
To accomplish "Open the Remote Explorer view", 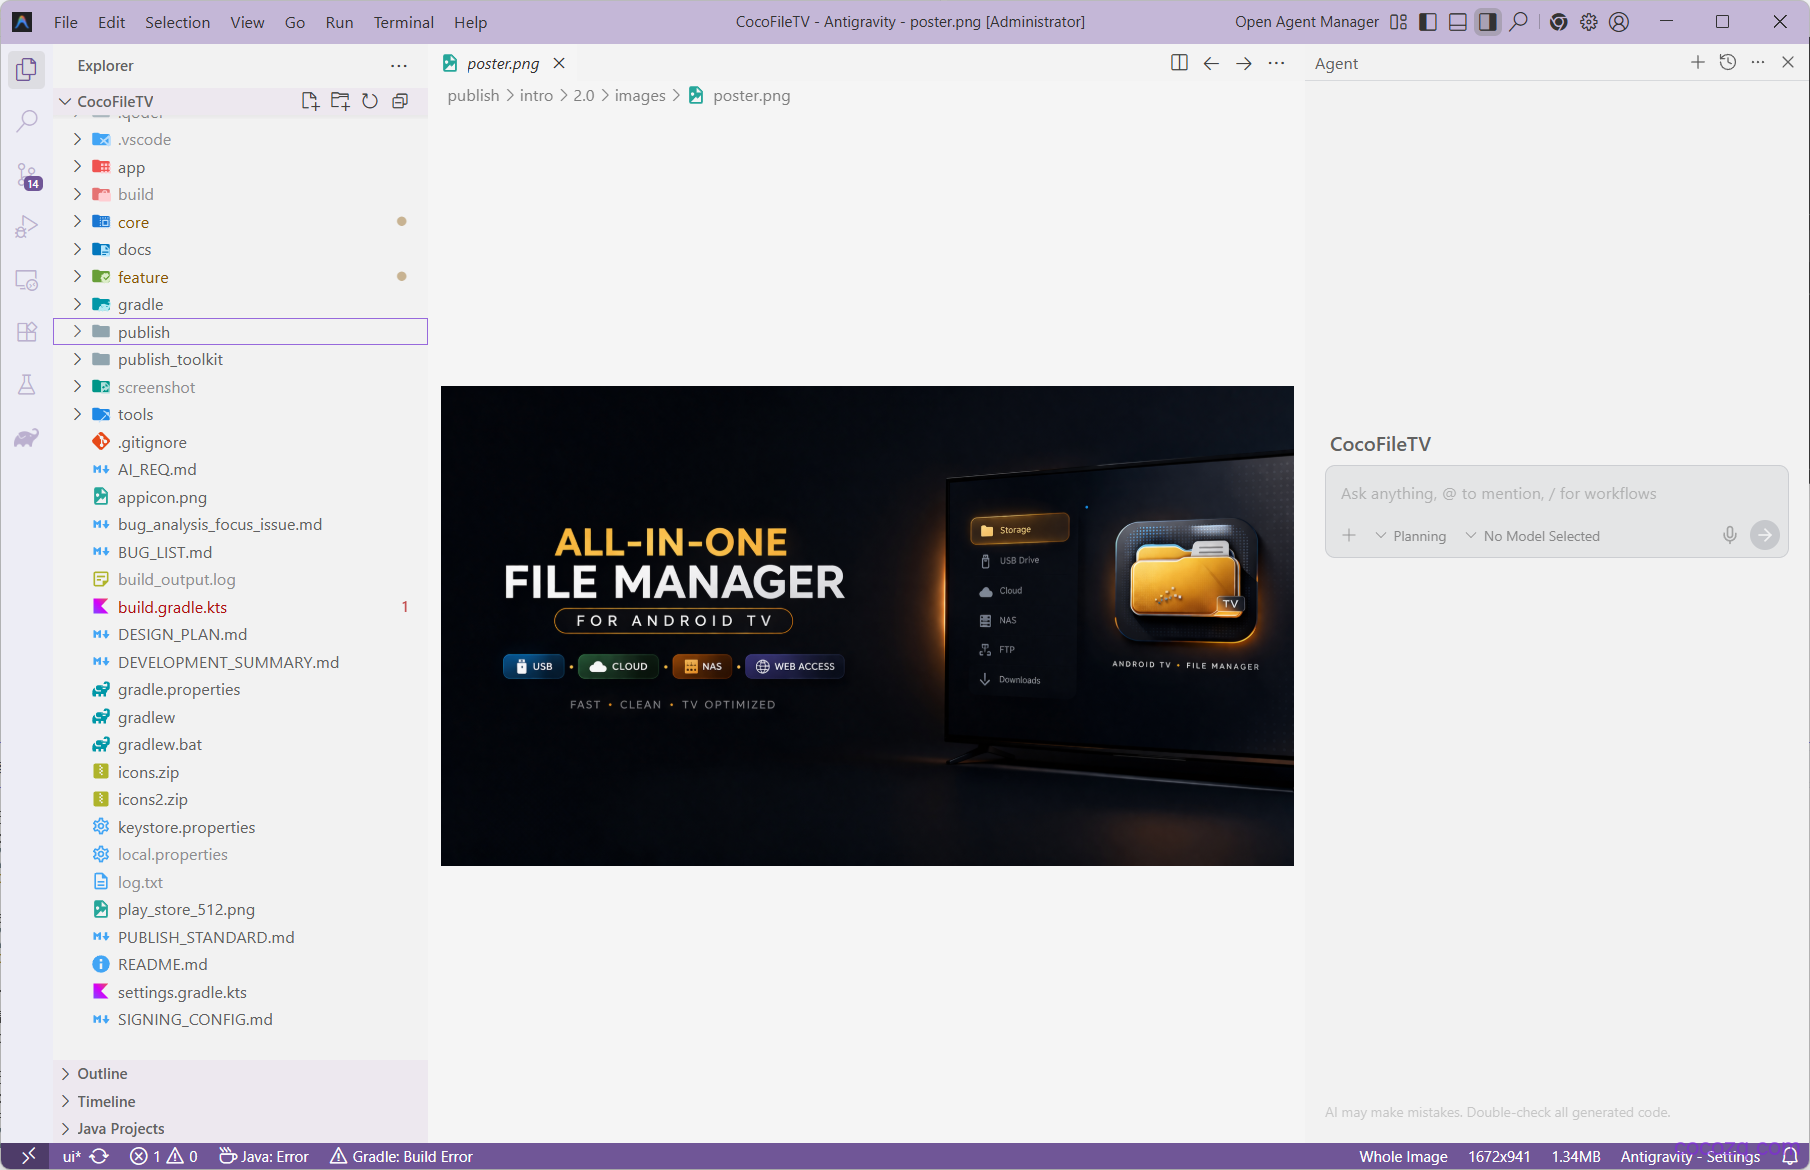I will (x=27, y=280).
